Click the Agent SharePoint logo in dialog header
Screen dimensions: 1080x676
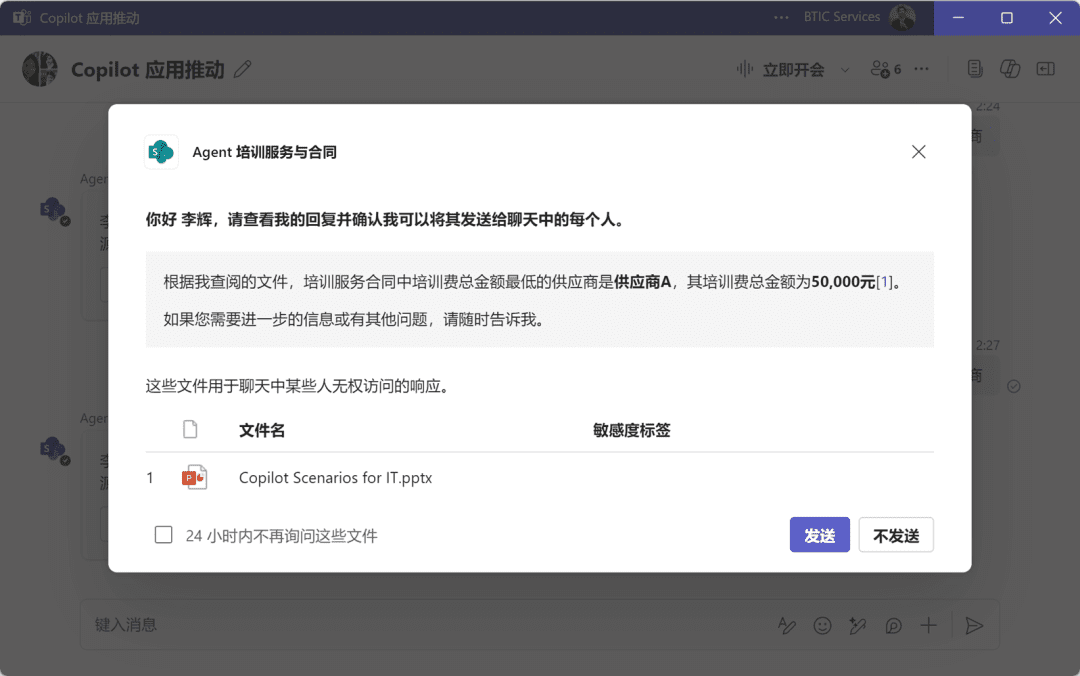tap(161, 152)
